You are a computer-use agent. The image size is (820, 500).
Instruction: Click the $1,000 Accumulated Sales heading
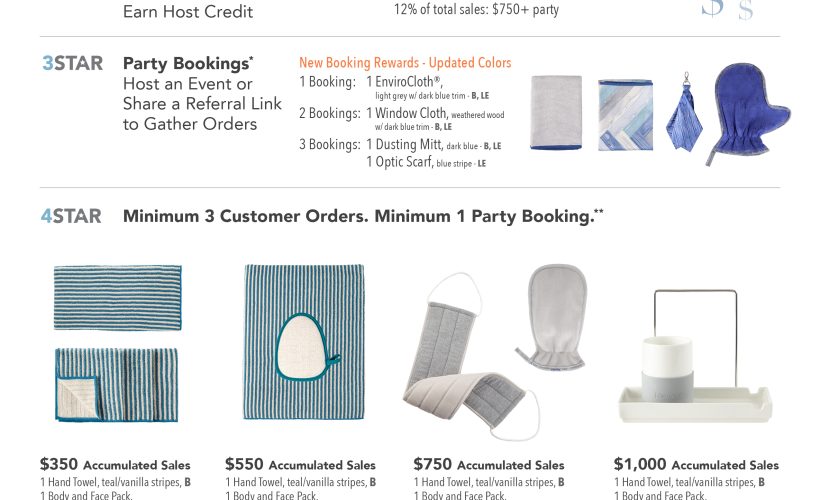click(x=696, y=464)
